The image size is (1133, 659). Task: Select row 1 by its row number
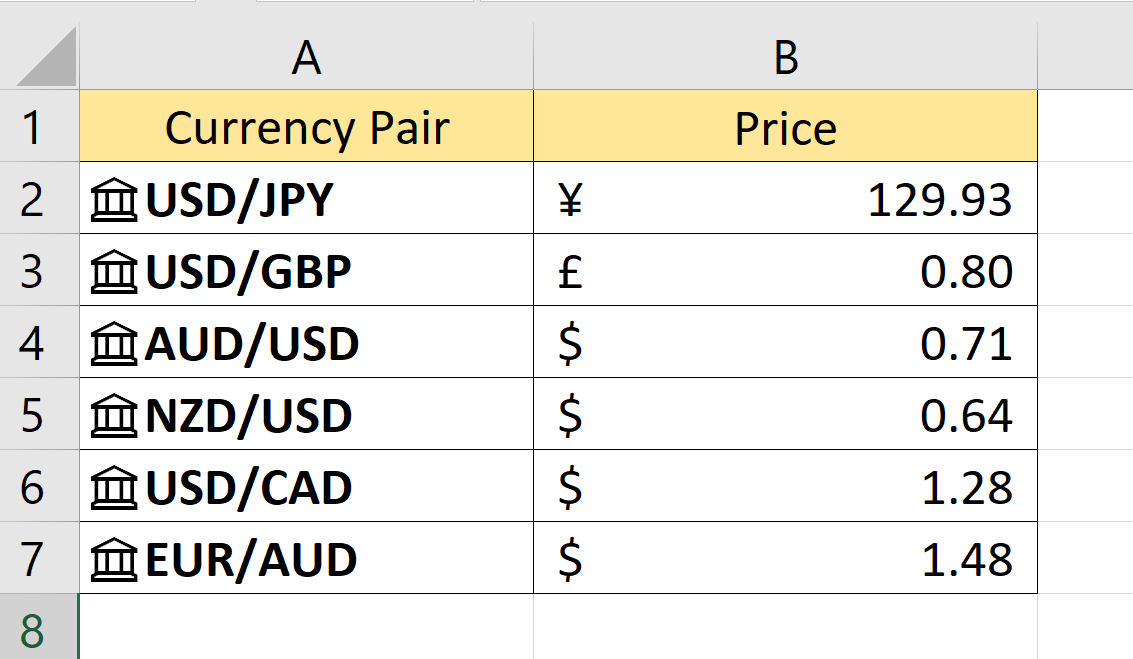(38, 126)
